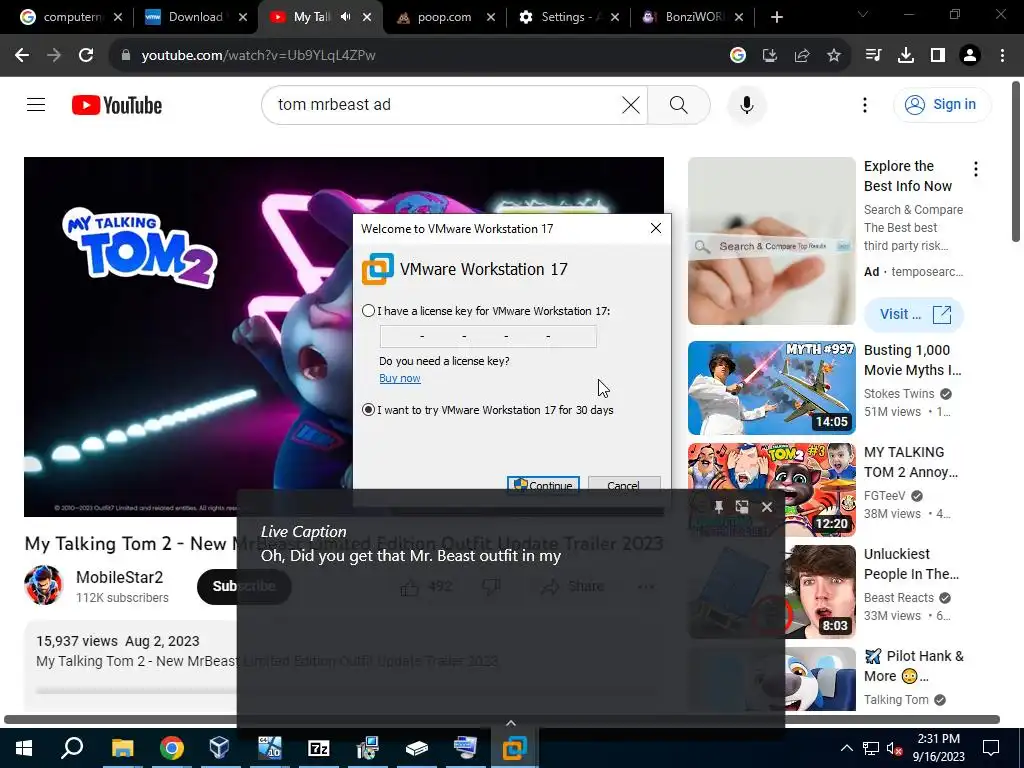This screenshot has height=768, width=1024.
Task: Switch to the poop.com tab
Action: [x=444, y=17]
